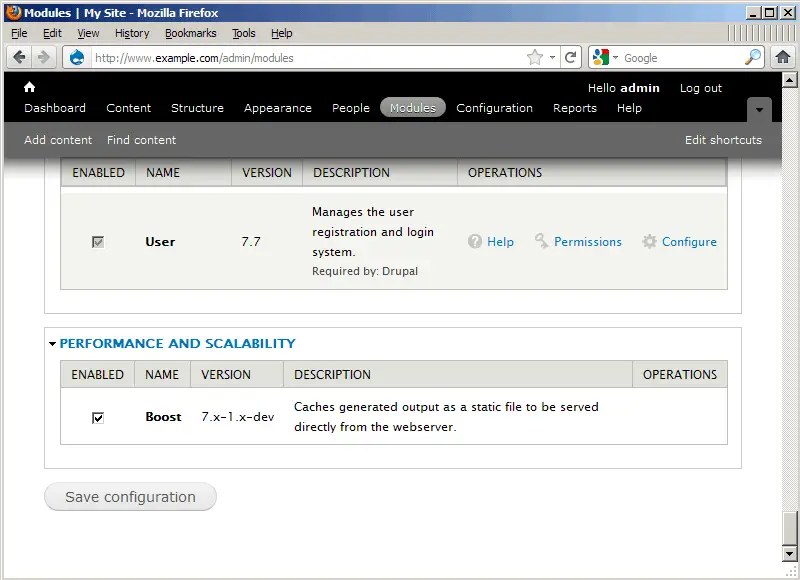
Task: Open the admin user account link
Action: (x=640, y=88)
